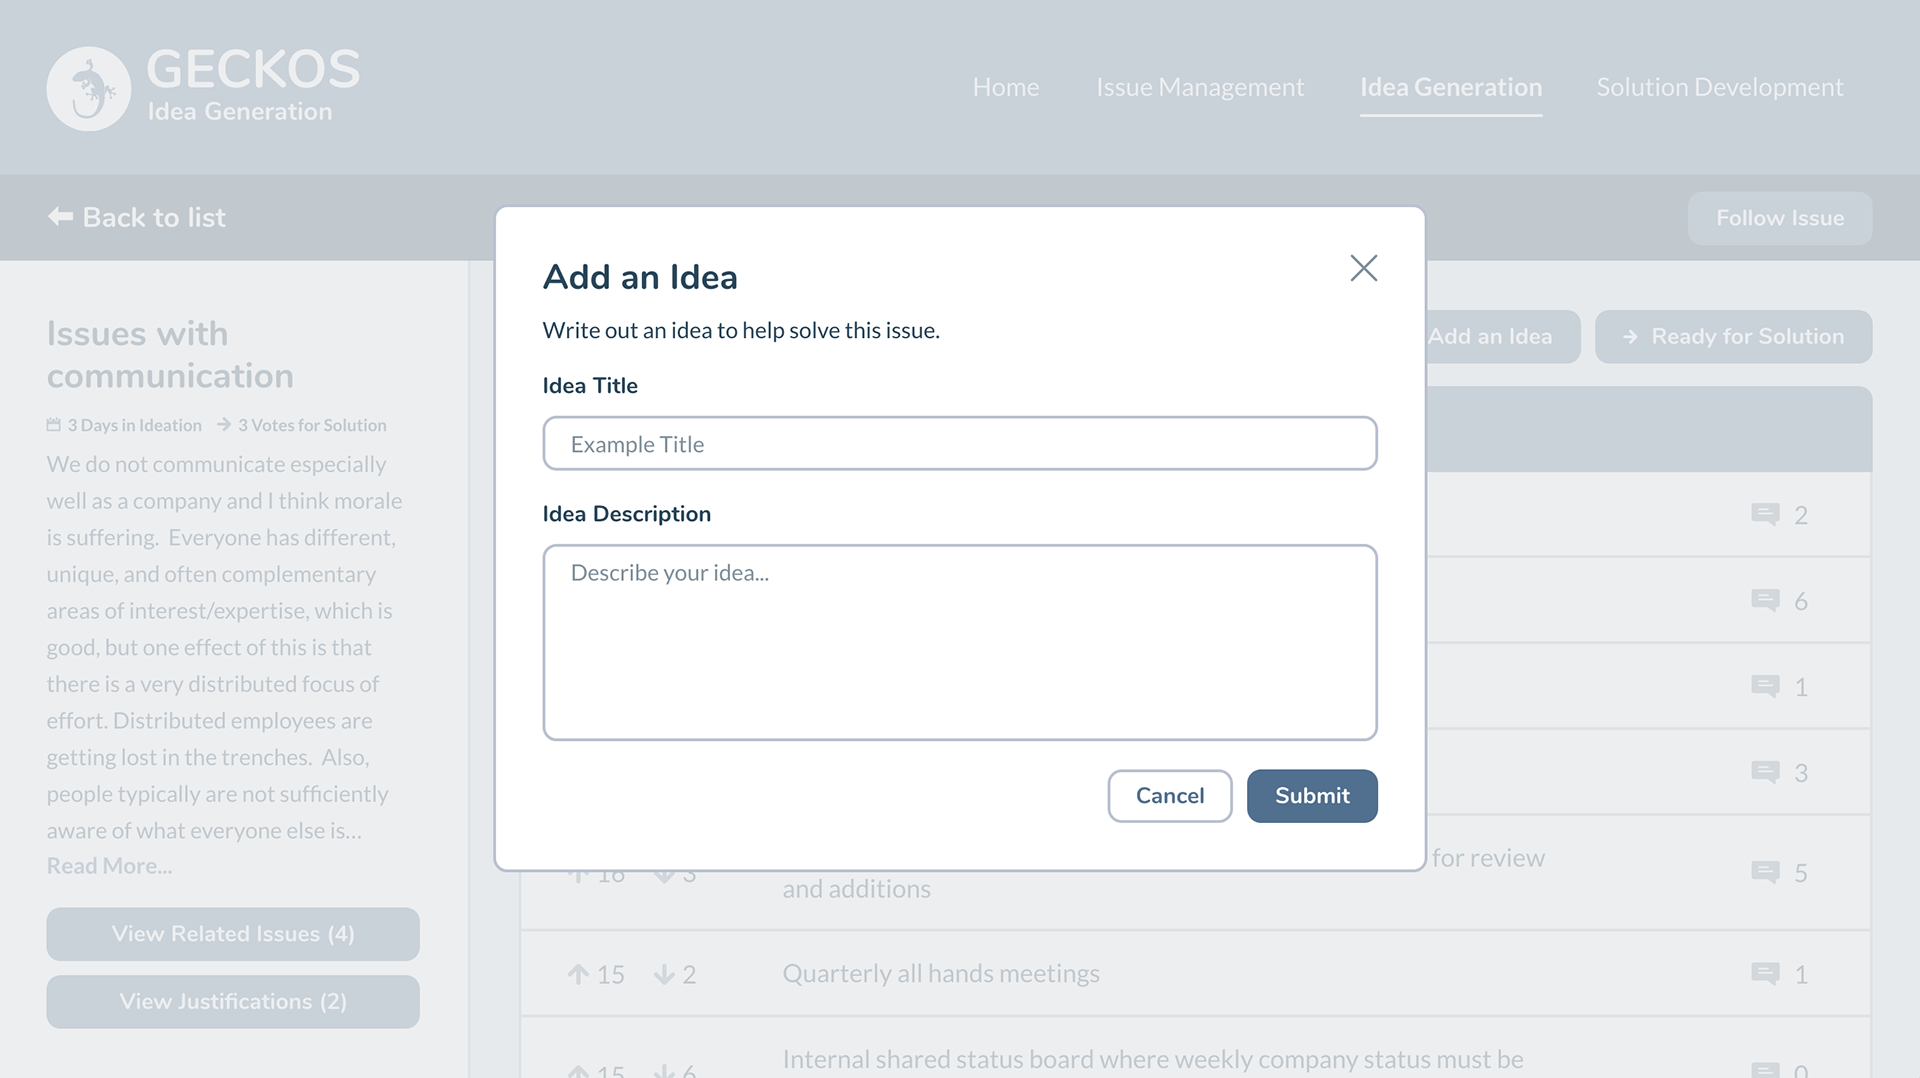Downvote the Quarterly all hands meetings idea
The width and height of the screenshot is (1920, 1078).
[664, 974]
